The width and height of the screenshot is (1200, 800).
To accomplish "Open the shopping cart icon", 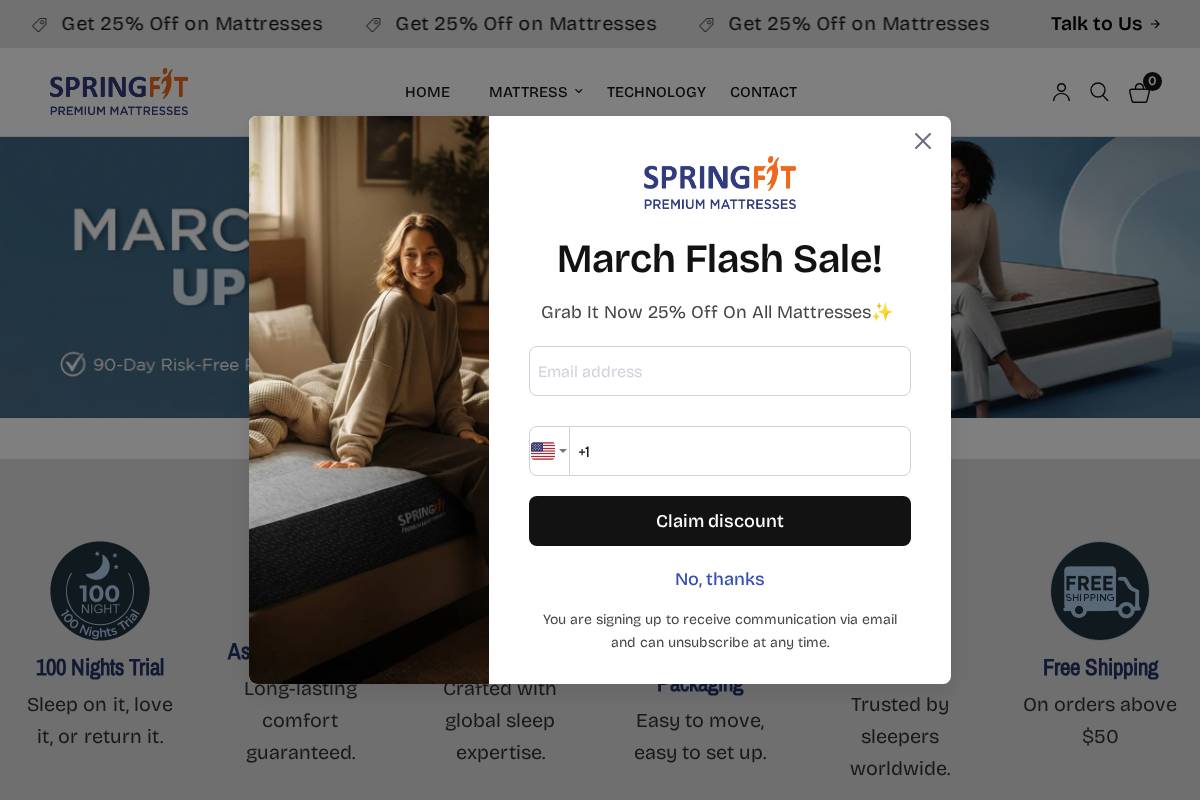I will (x=1139, y=92).
